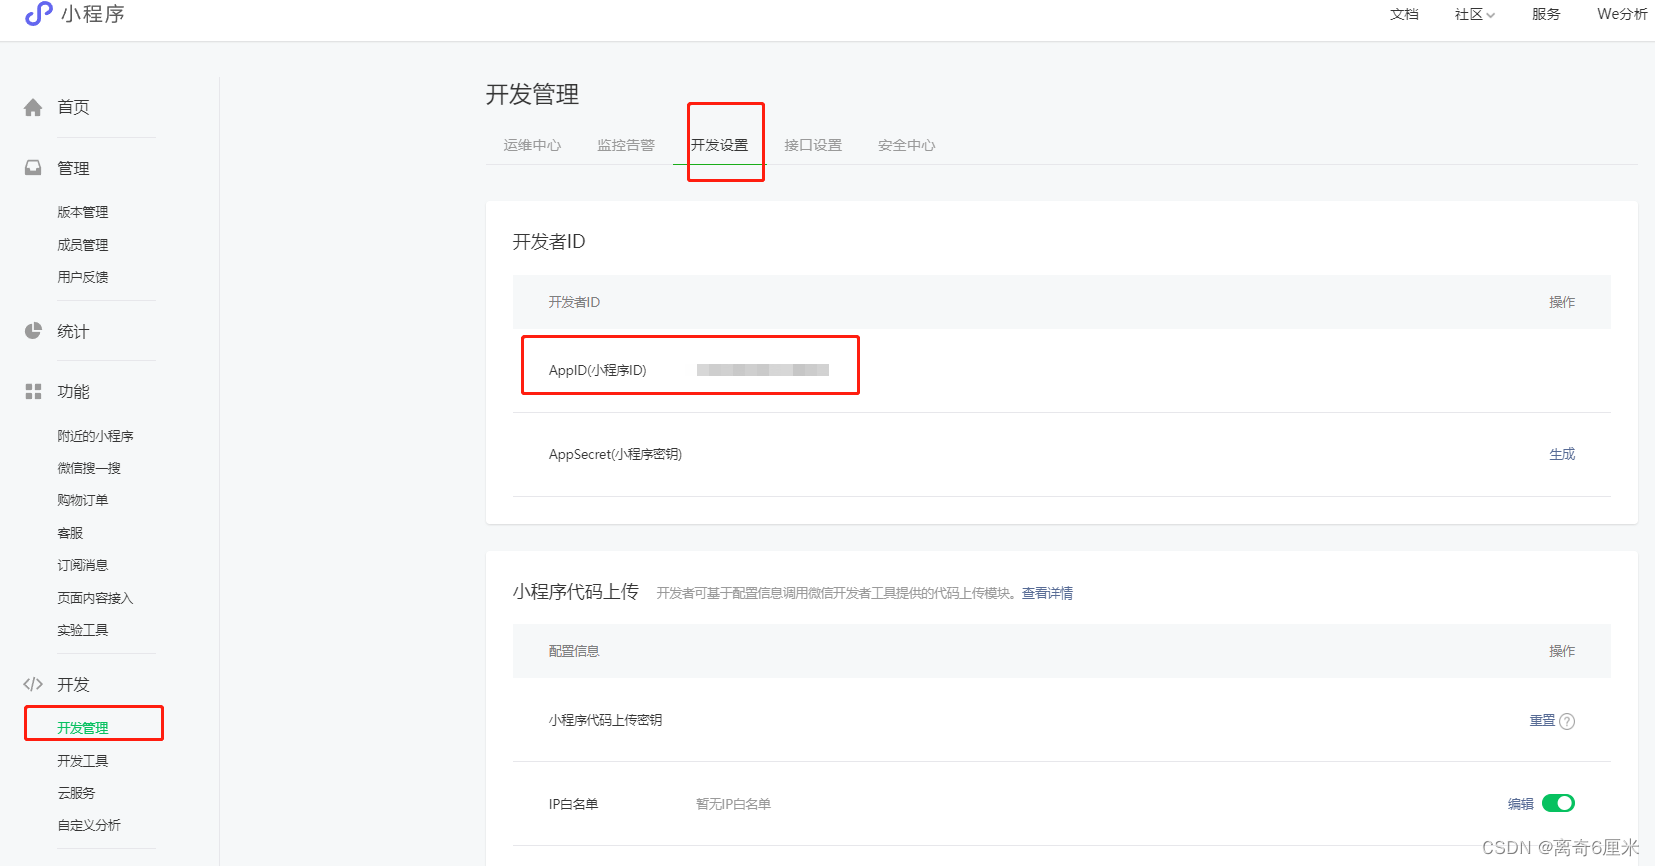Open 页面内容接入 in the sidebar
This screenshot has height=866, width=1655.
(95, 598)
